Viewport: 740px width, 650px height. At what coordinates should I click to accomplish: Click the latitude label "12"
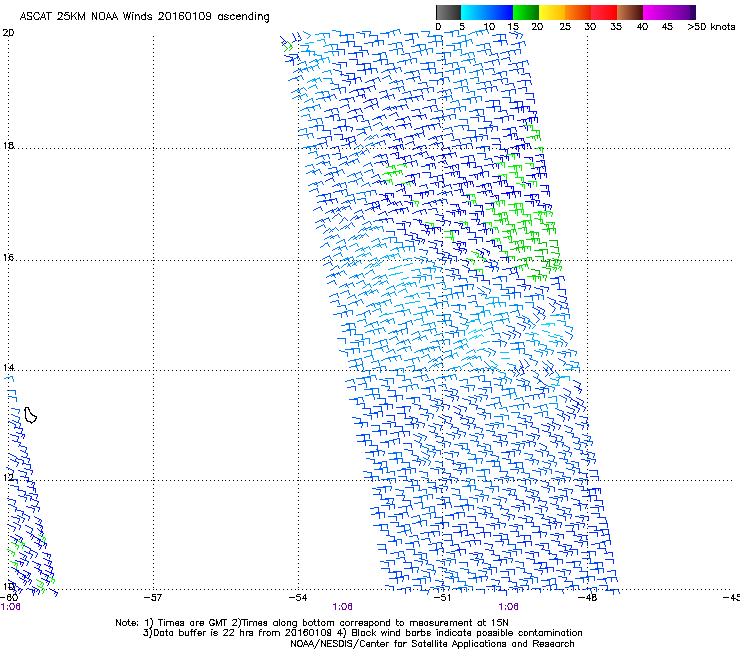tap(8, 477)
